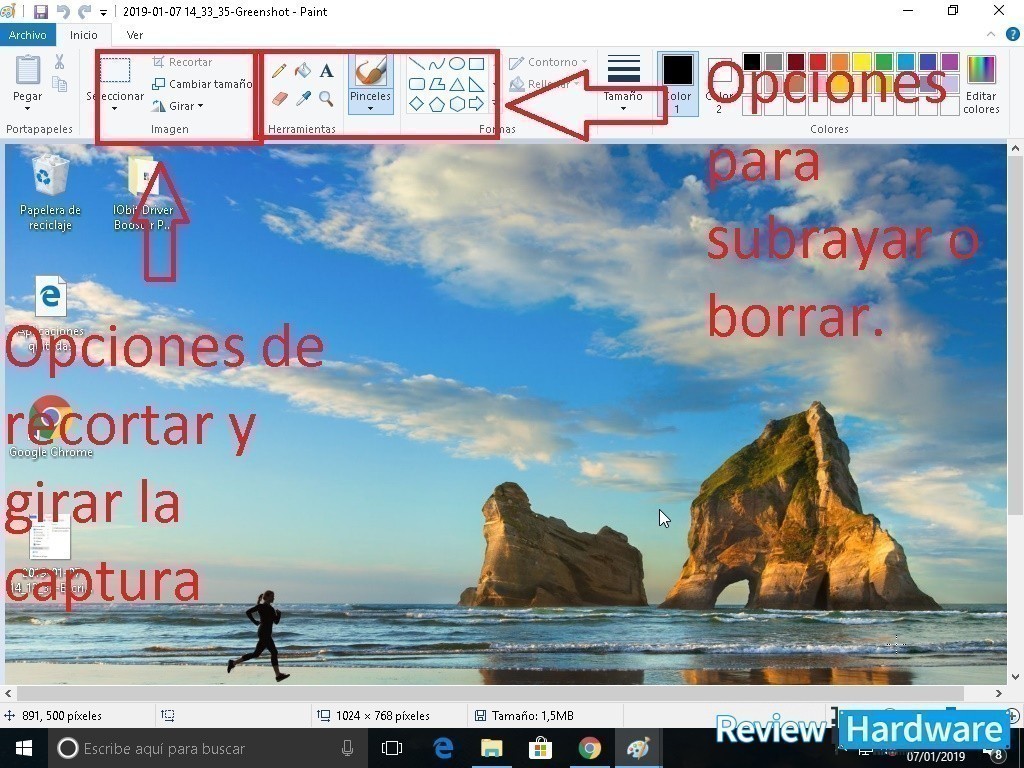Select the Eraser tool
The width and height of the screenshot is (1024, 768).
[279, 99]
